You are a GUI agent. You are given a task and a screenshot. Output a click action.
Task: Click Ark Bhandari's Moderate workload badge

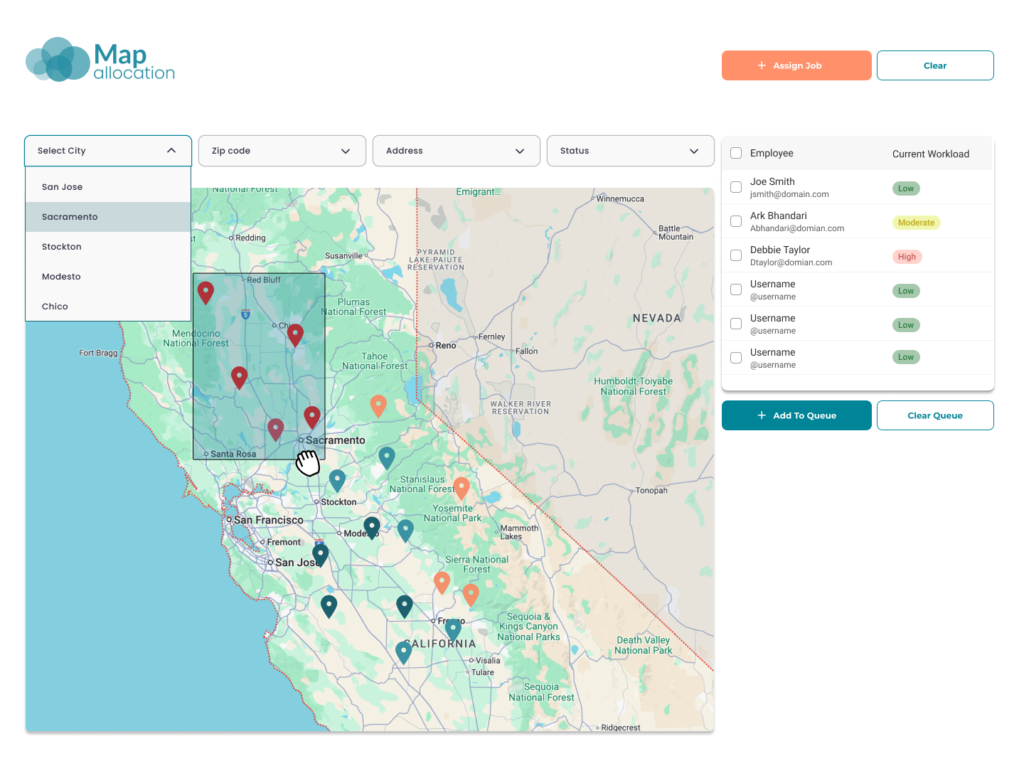pyautogui.click(x=916, y=222)
